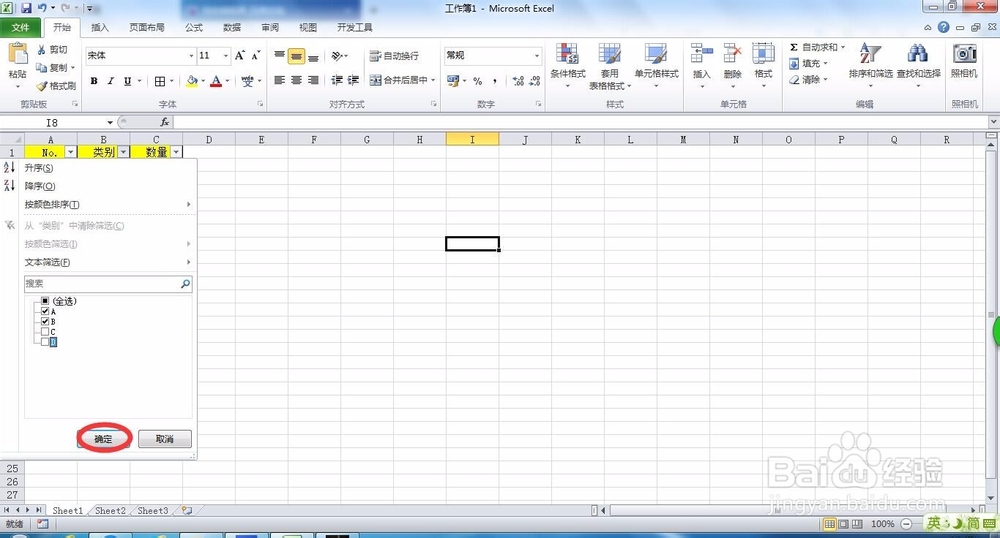Switch to the 公式 ribbon tab
This screenshot has height=538, width=1000.
[194, 27]
